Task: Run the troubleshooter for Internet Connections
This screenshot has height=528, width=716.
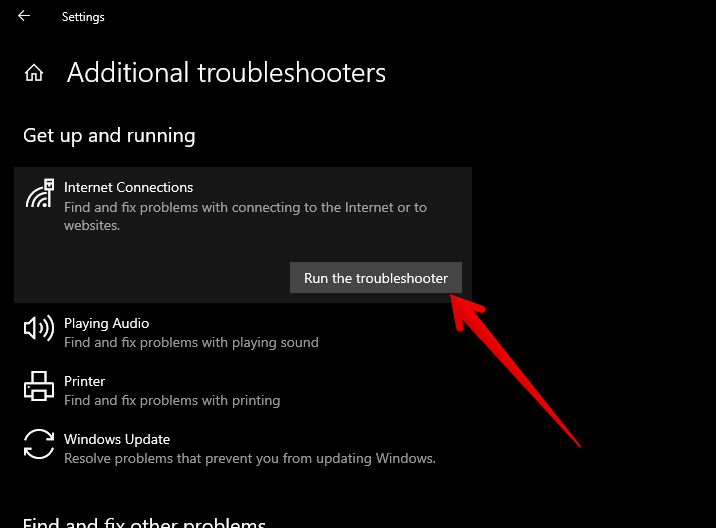Action: [376, 278]
